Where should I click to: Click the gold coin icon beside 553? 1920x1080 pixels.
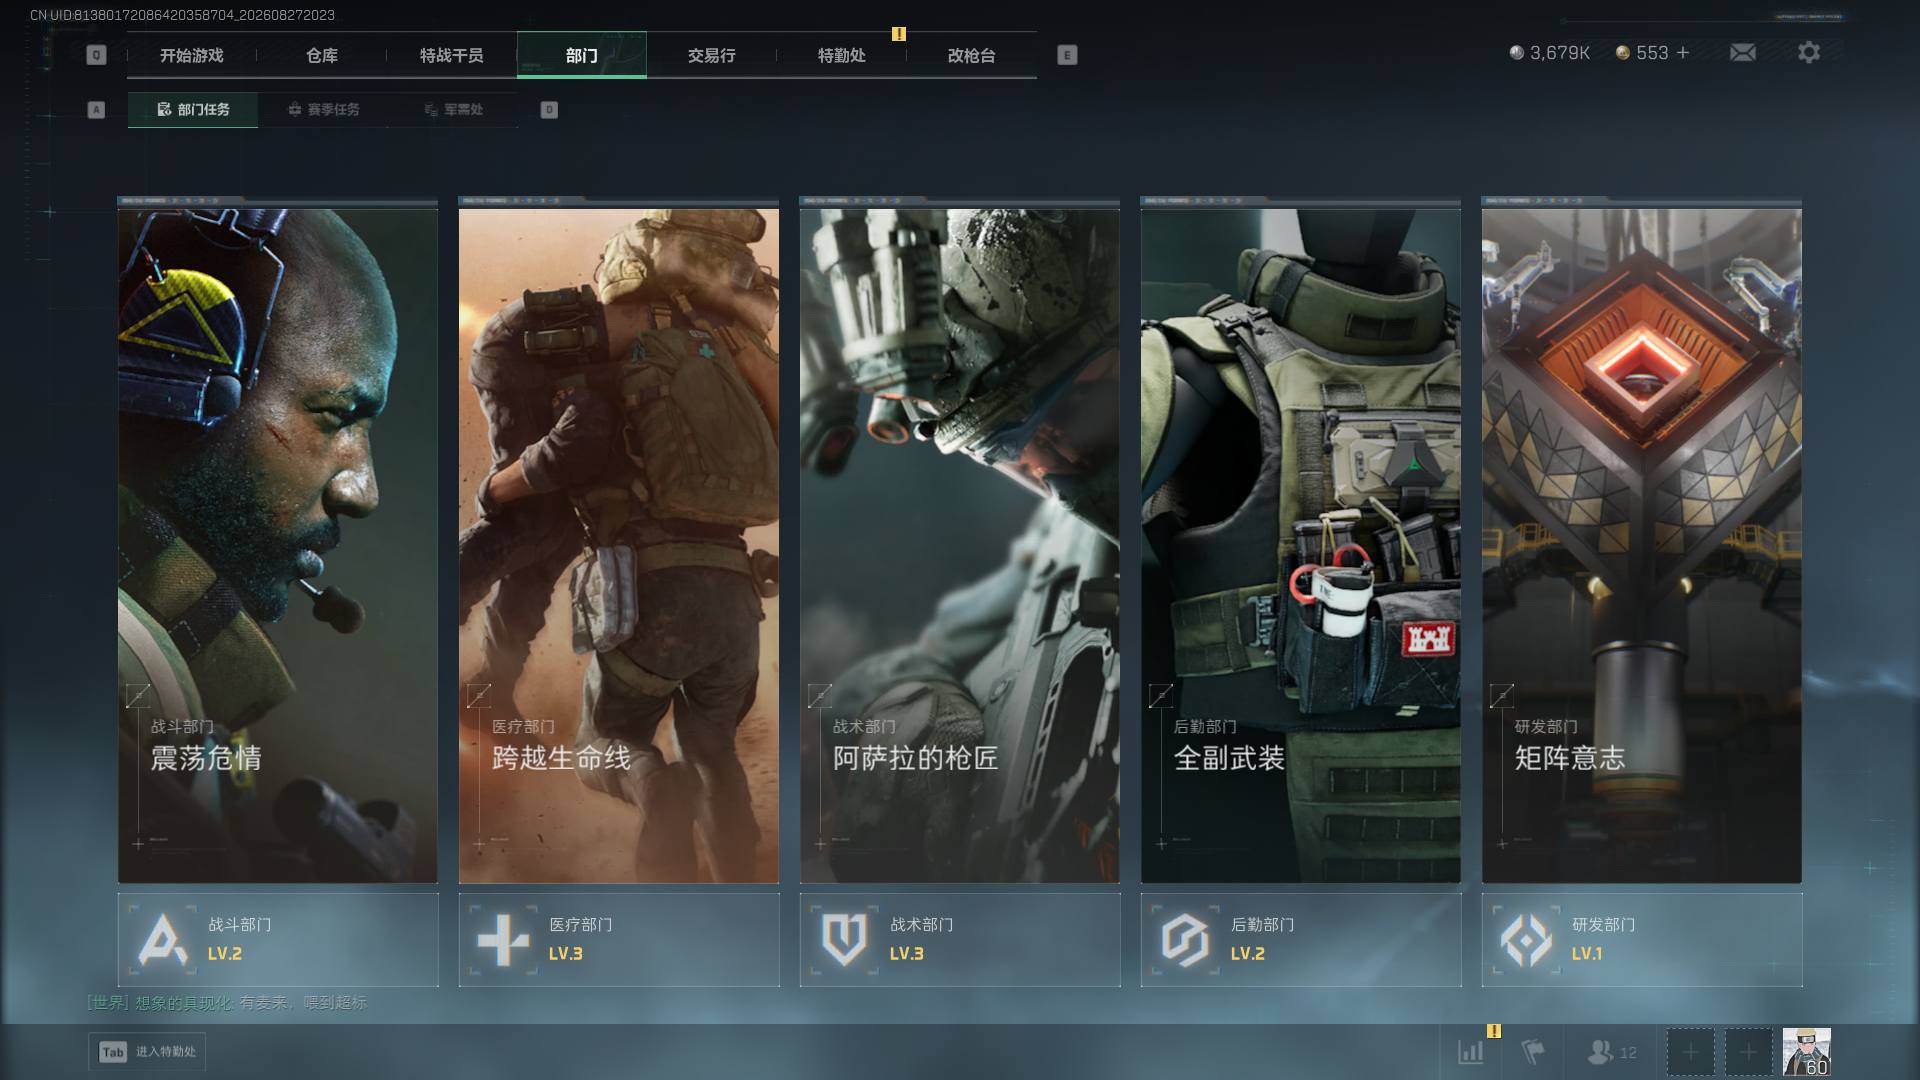(1623, 53)
